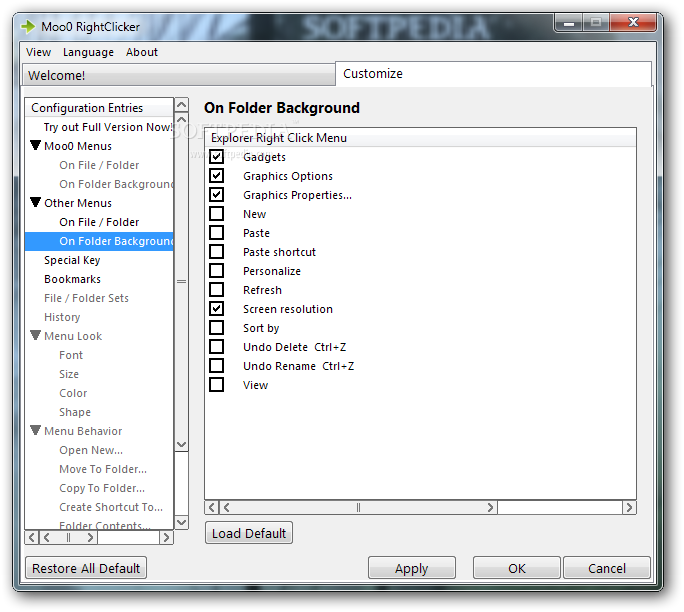Confirm with the OK button
The width and height of the screenshot is (684, 612).
(516, 568)
